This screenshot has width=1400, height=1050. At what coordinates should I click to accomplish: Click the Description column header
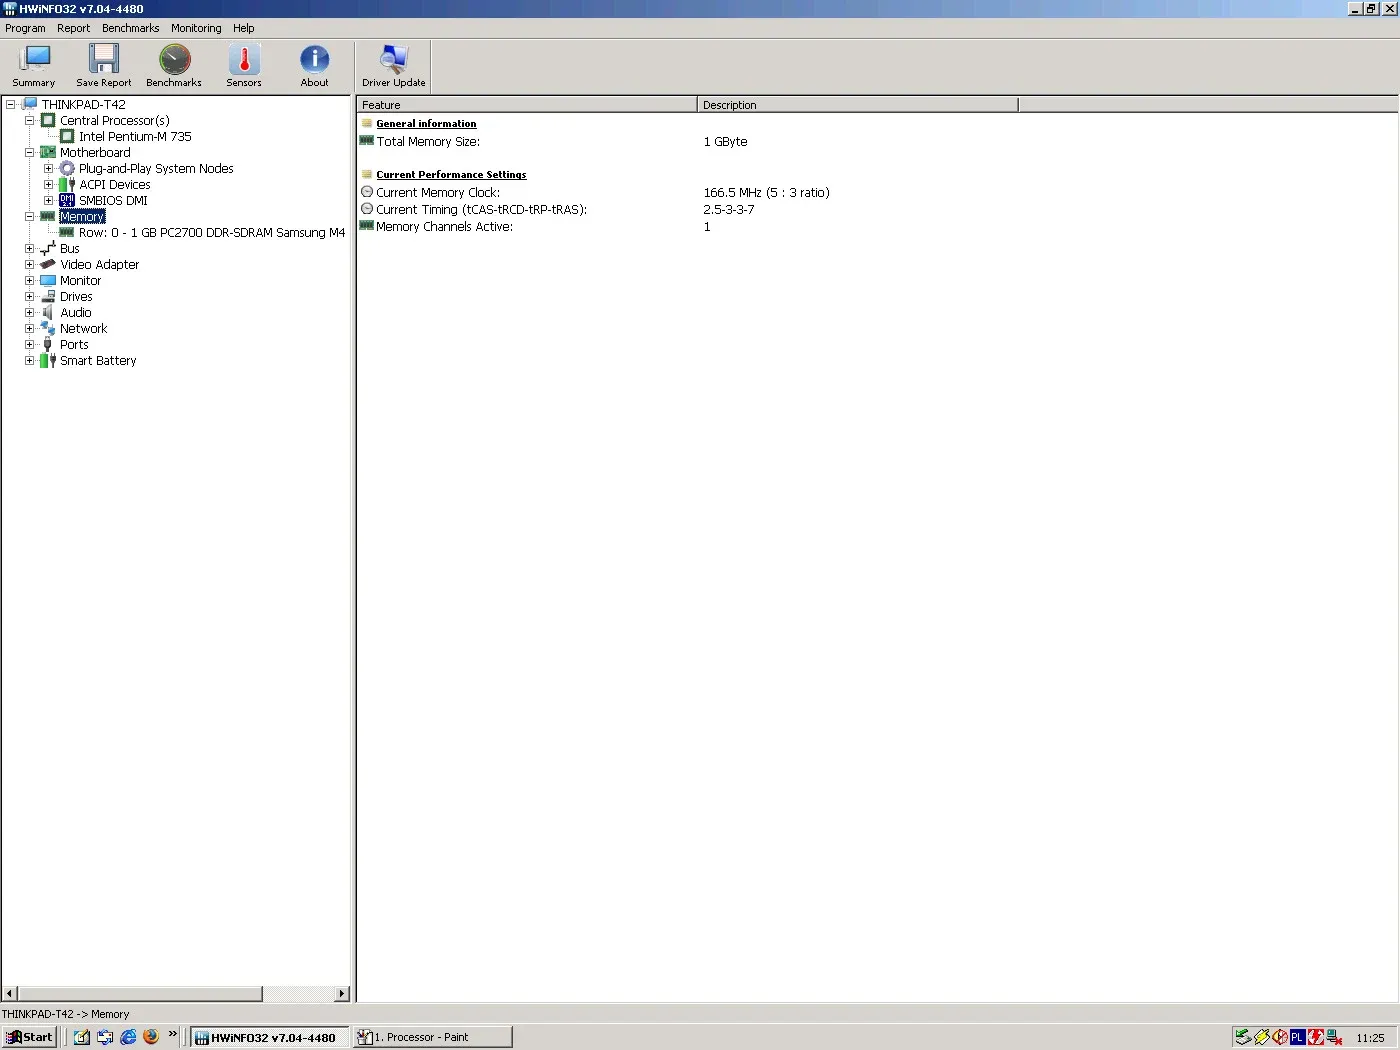click(858, 105)
